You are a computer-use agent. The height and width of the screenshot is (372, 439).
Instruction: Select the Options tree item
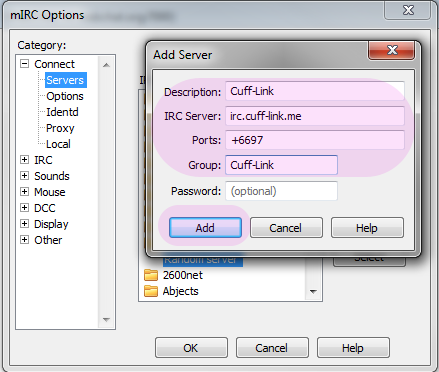click(65, 96)
